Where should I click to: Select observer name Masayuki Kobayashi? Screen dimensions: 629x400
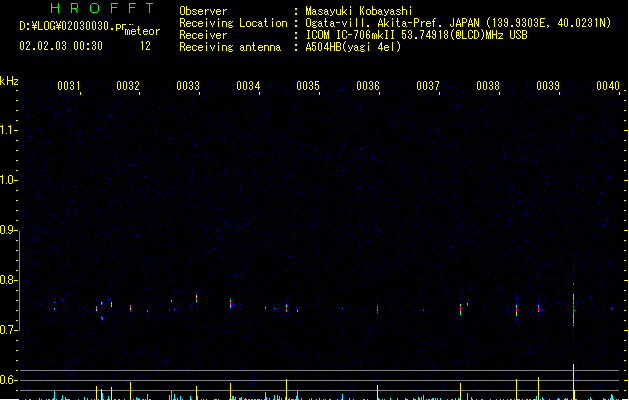tap(359, 11)
